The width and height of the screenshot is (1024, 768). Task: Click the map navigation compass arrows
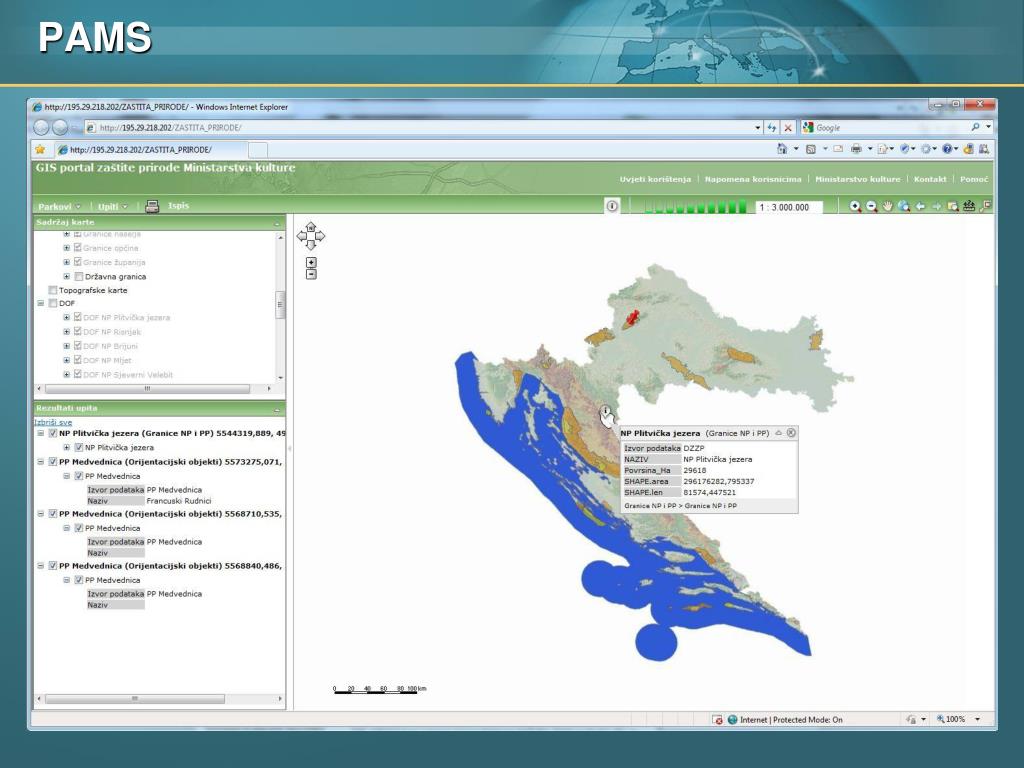[x=311, y=236]
